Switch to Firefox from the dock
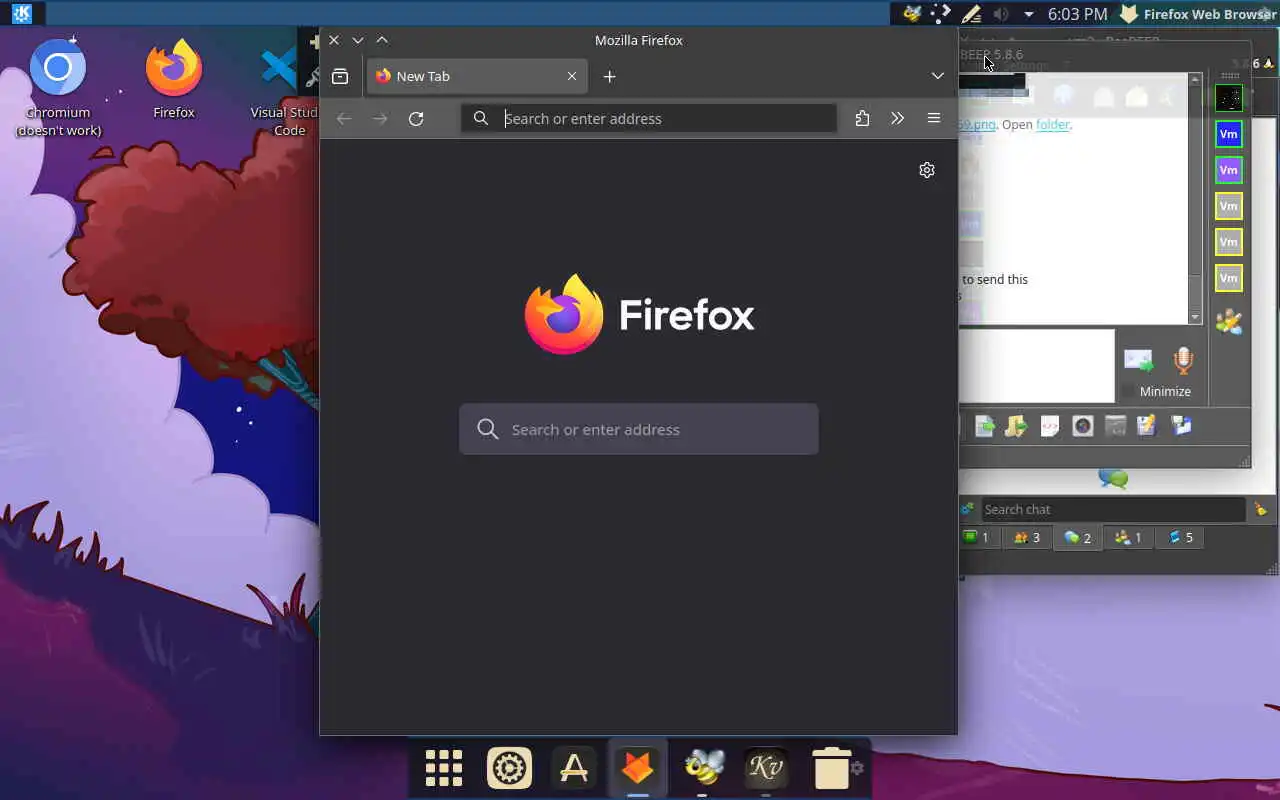1280x800 pixels. click(638, 768)
